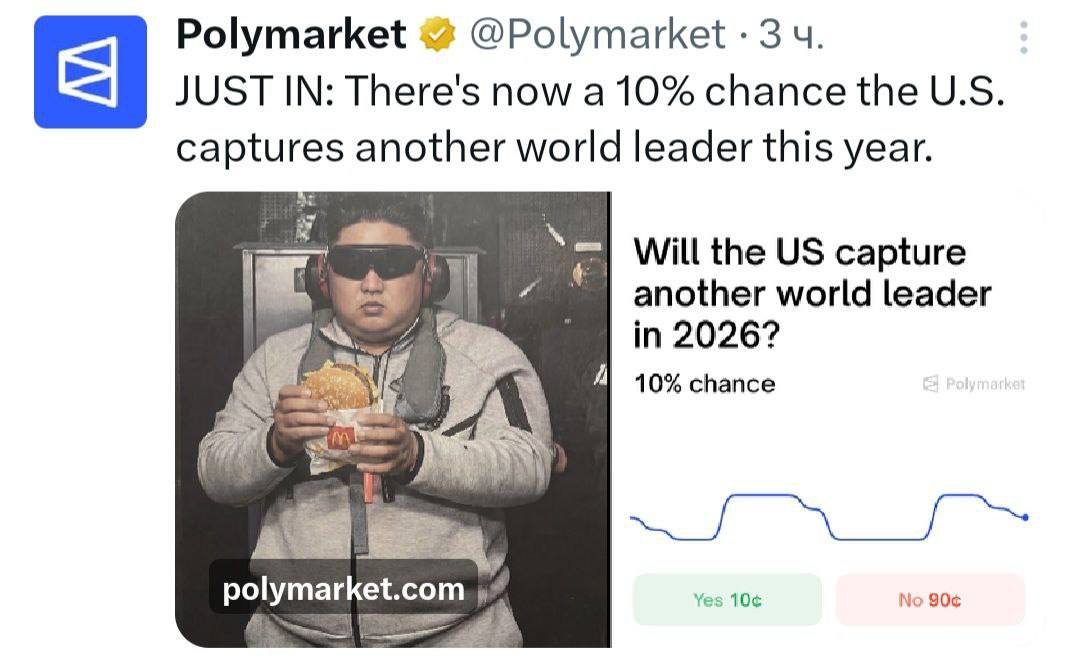Click the dark sunglasses in the photo
Viewport: 1080px width, 667px height.
[x=375, y=262]
